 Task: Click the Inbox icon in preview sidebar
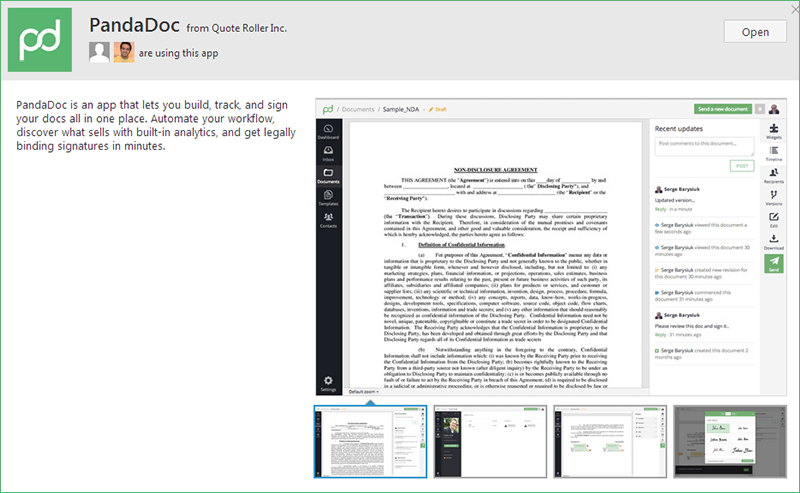coord(329,153)
